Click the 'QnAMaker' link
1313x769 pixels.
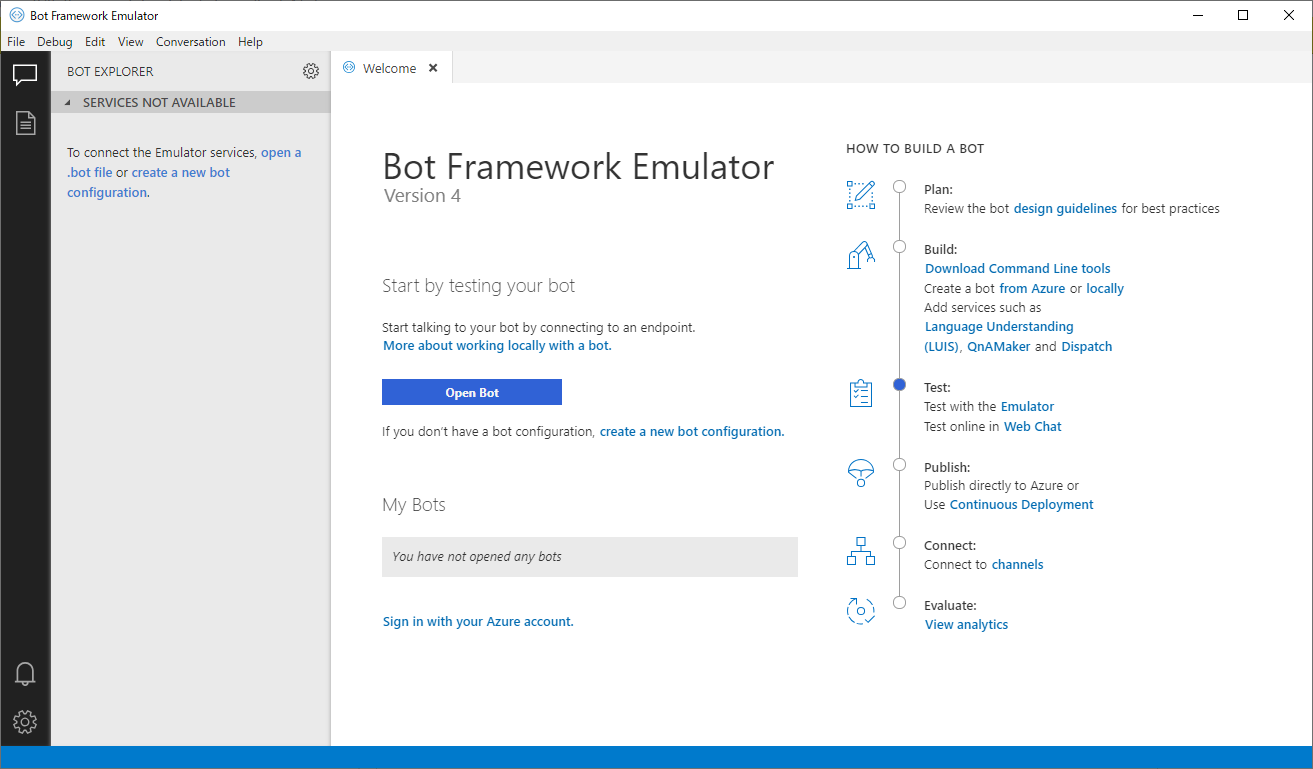(999, 347)
